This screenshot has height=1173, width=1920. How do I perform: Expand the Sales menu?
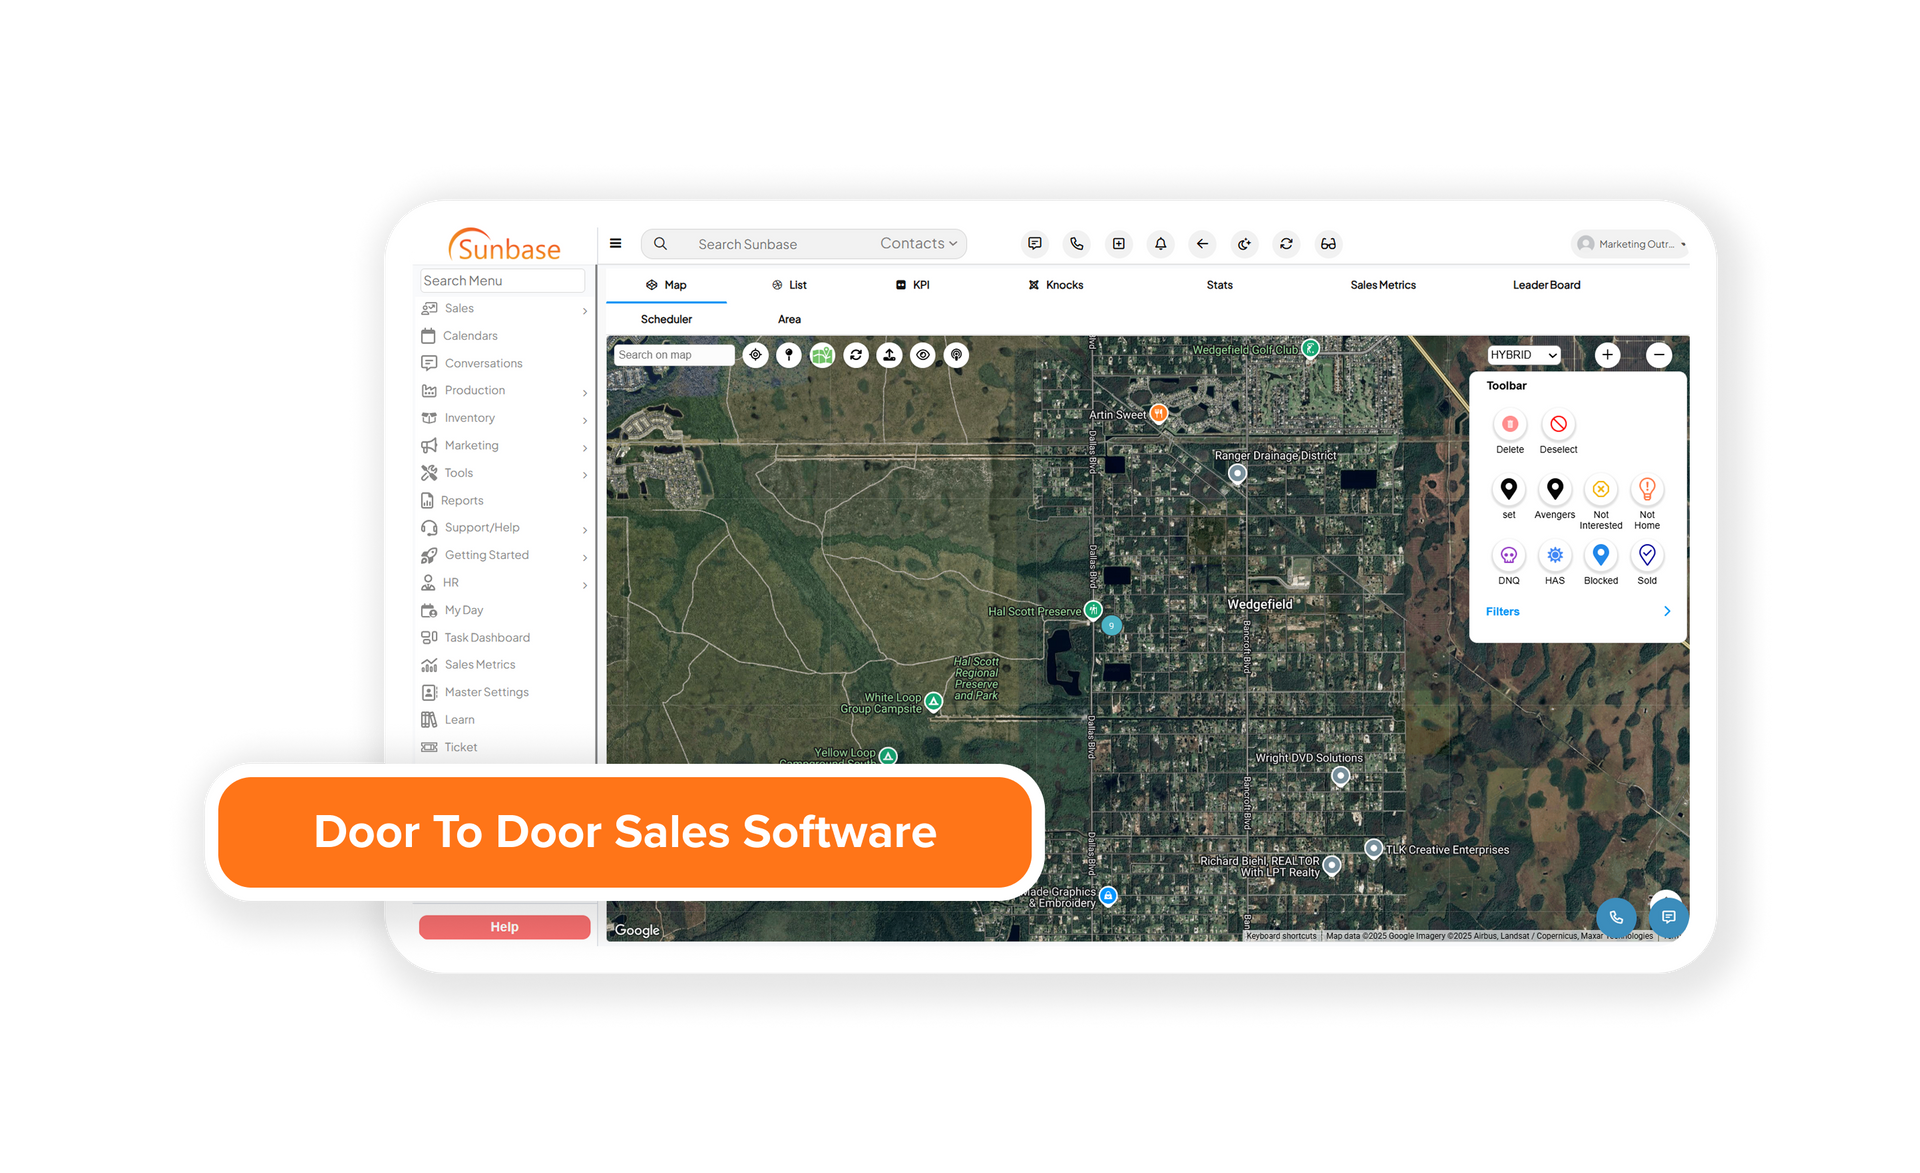coord(504,309)
